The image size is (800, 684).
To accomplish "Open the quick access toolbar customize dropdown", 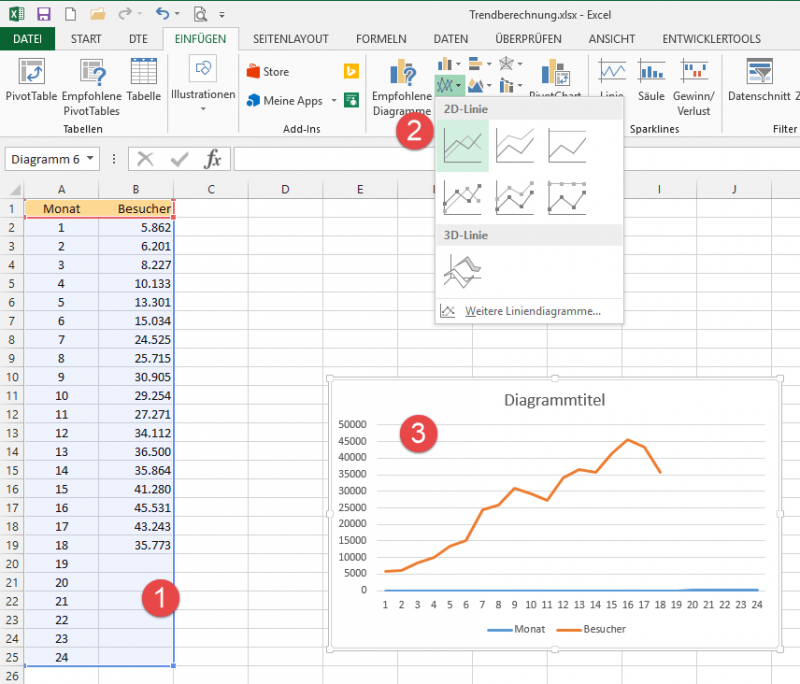I will (222, 14).
